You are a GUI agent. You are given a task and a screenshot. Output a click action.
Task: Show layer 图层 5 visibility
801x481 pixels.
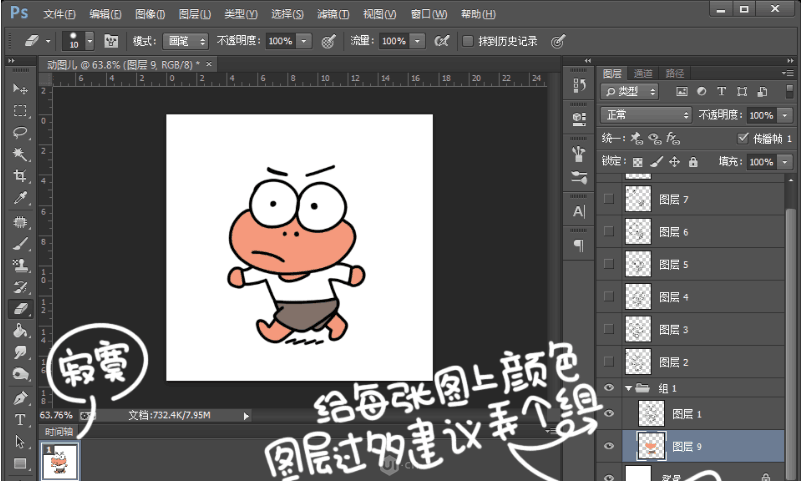tap(608, 264)
